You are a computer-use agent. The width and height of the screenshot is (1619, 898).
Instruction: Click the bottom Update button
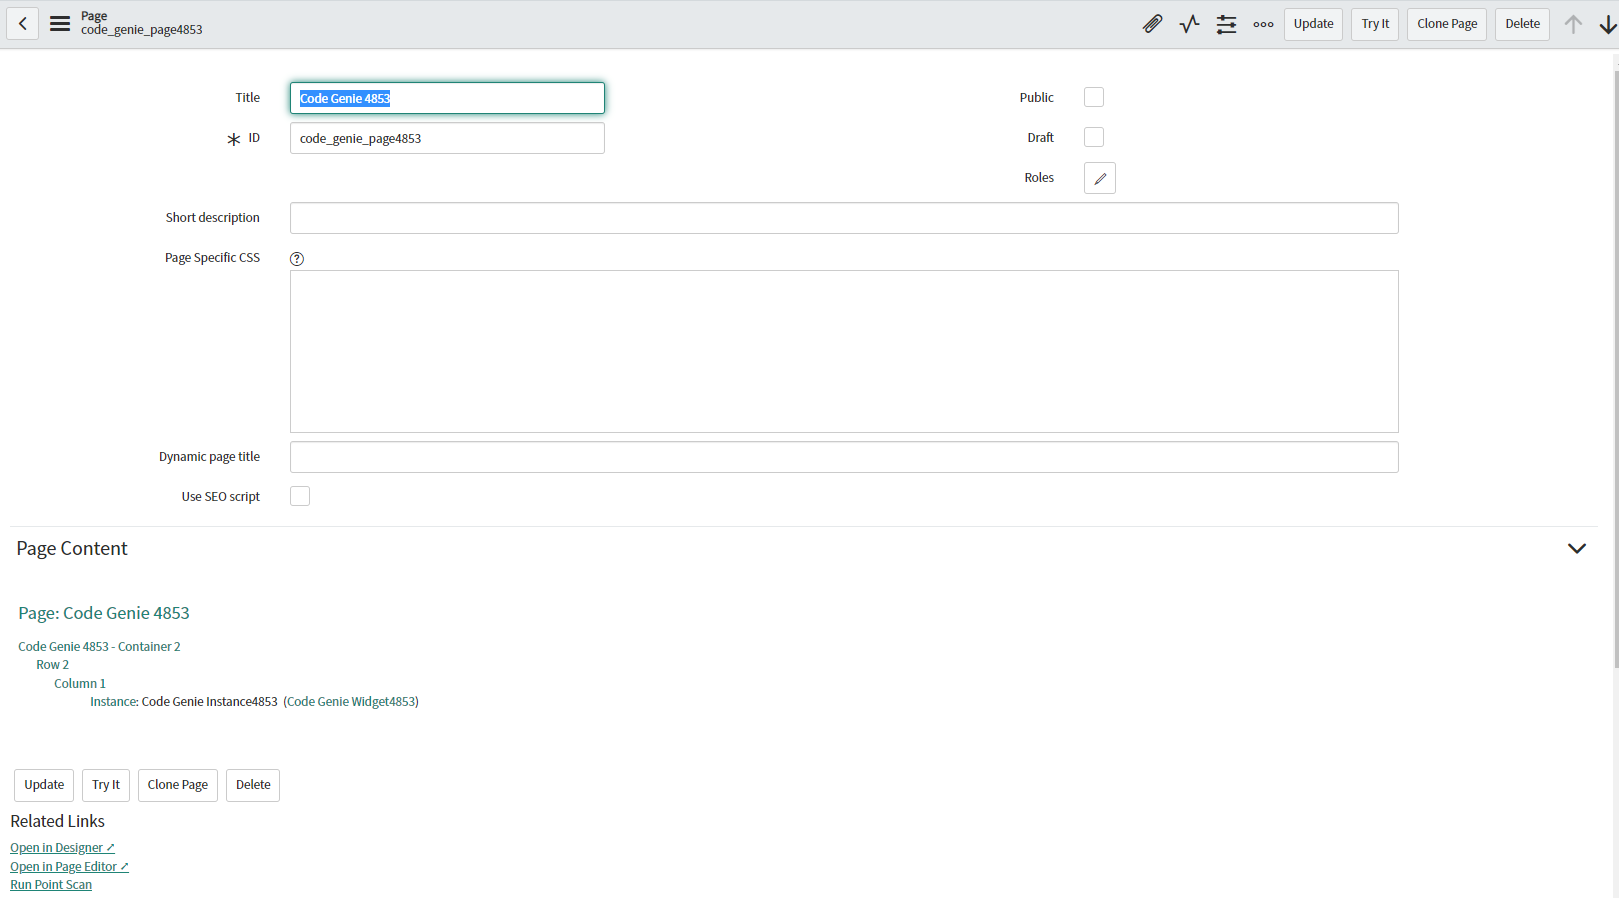coord(44,785)
